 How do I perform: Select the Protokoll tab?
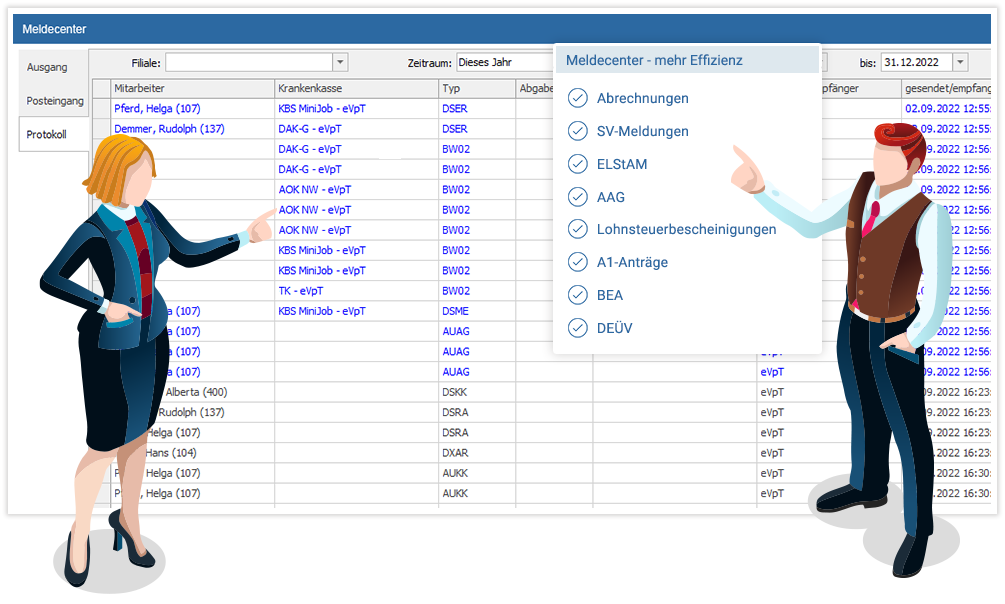[47, 134]
